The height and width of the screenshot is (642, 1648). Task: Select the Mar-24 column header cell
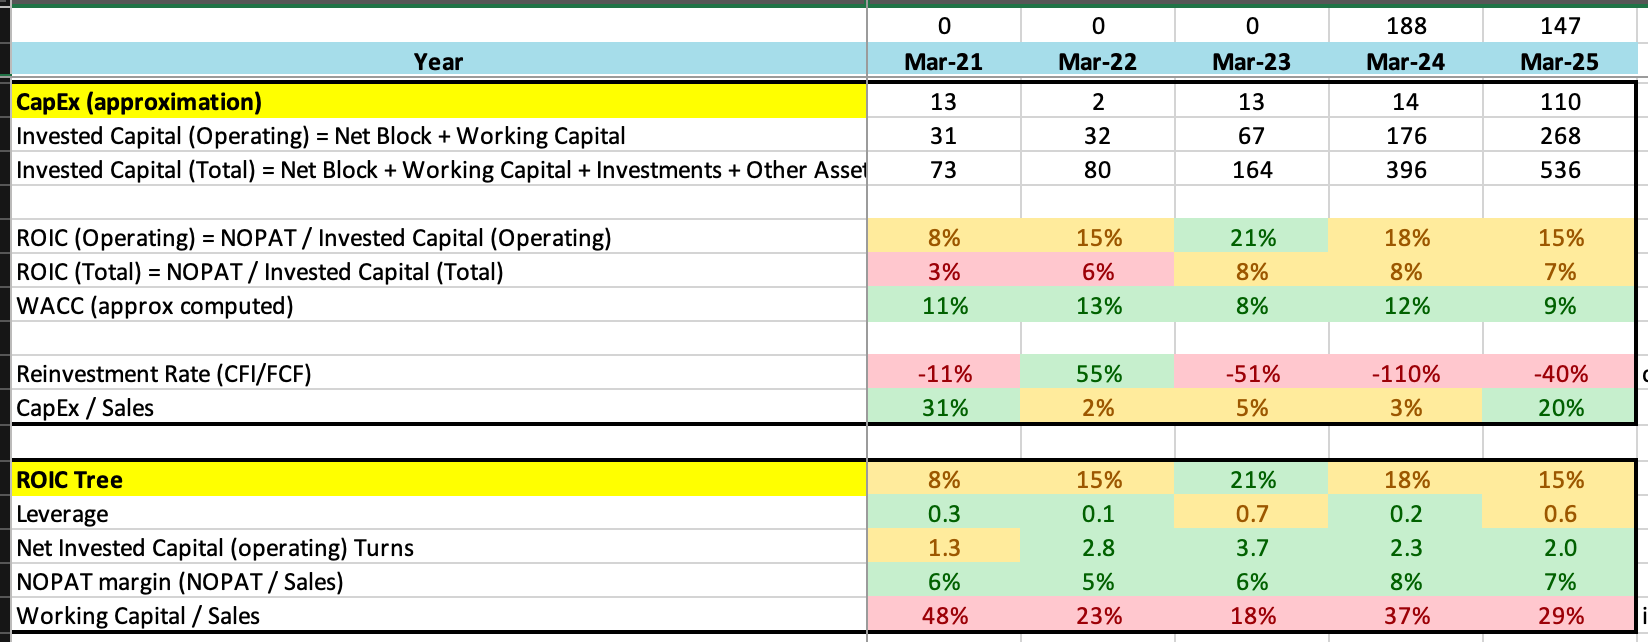(1405, 61)
